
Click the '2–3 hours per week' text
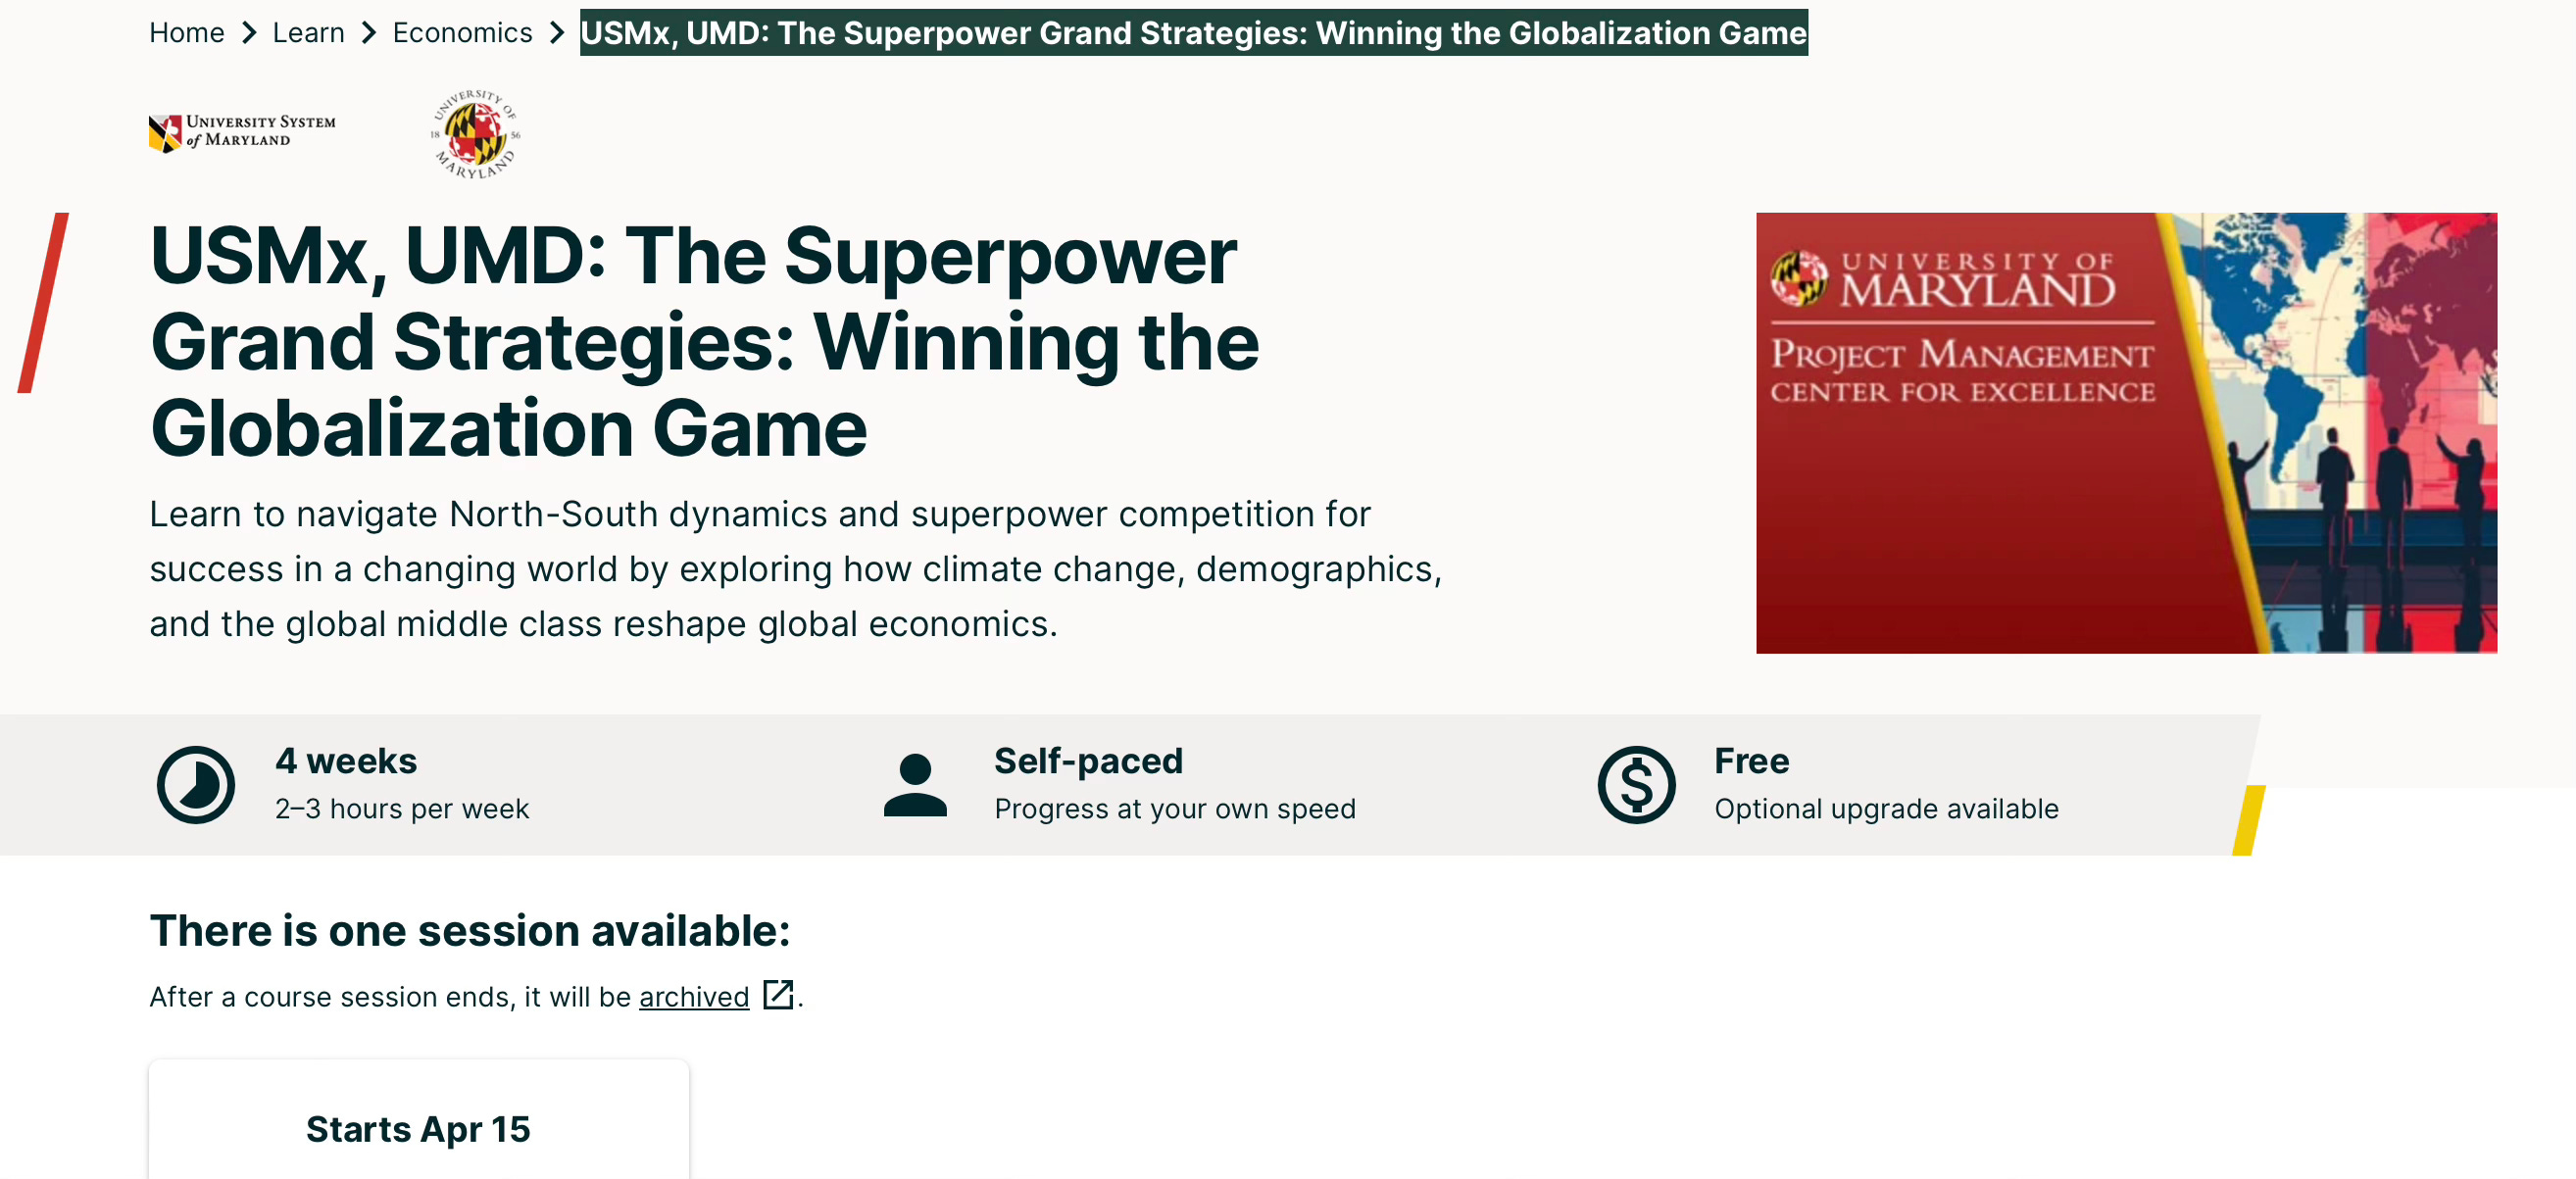402,809
